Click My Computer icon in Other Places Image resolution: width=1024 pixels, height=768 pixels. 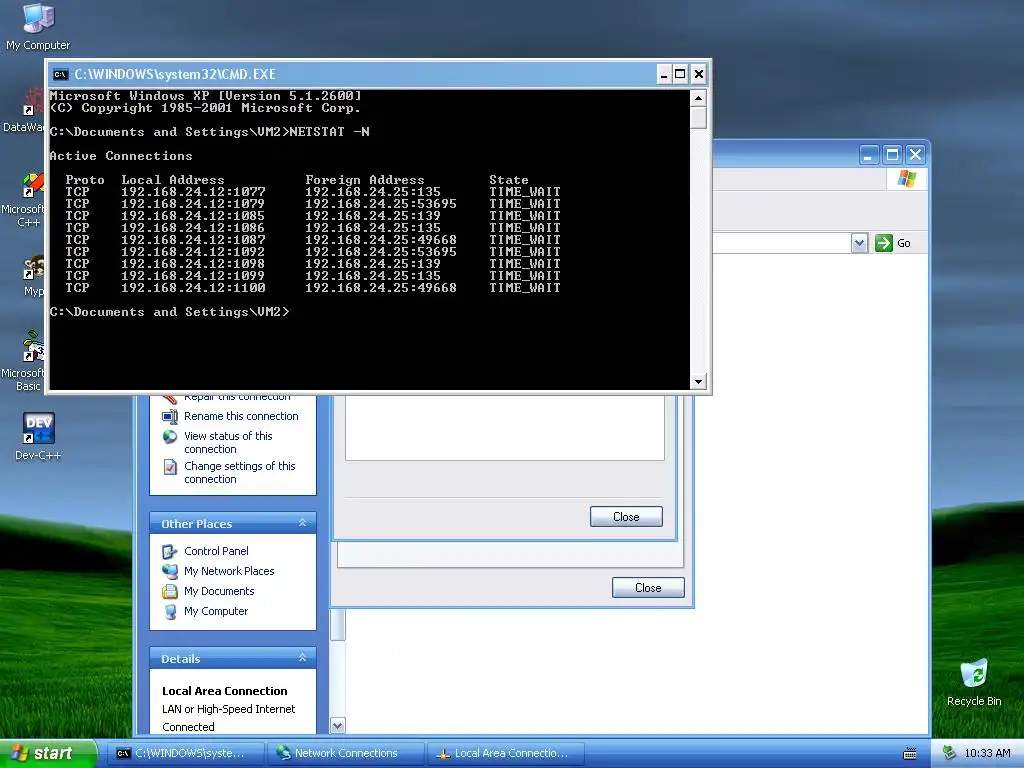pyautogui.click(x=170, y=612)
